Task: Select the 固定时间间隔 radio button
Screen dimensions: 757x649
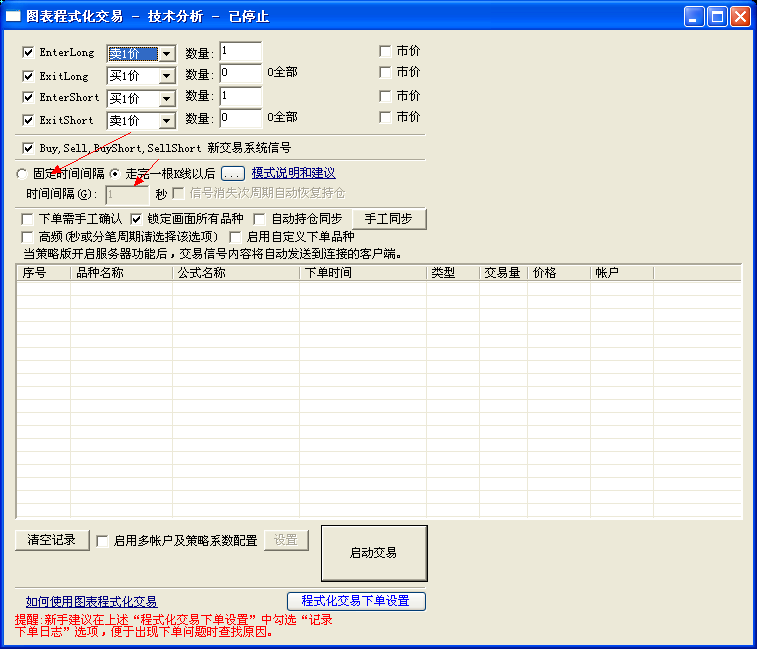Action: click(x=21, y=173)
